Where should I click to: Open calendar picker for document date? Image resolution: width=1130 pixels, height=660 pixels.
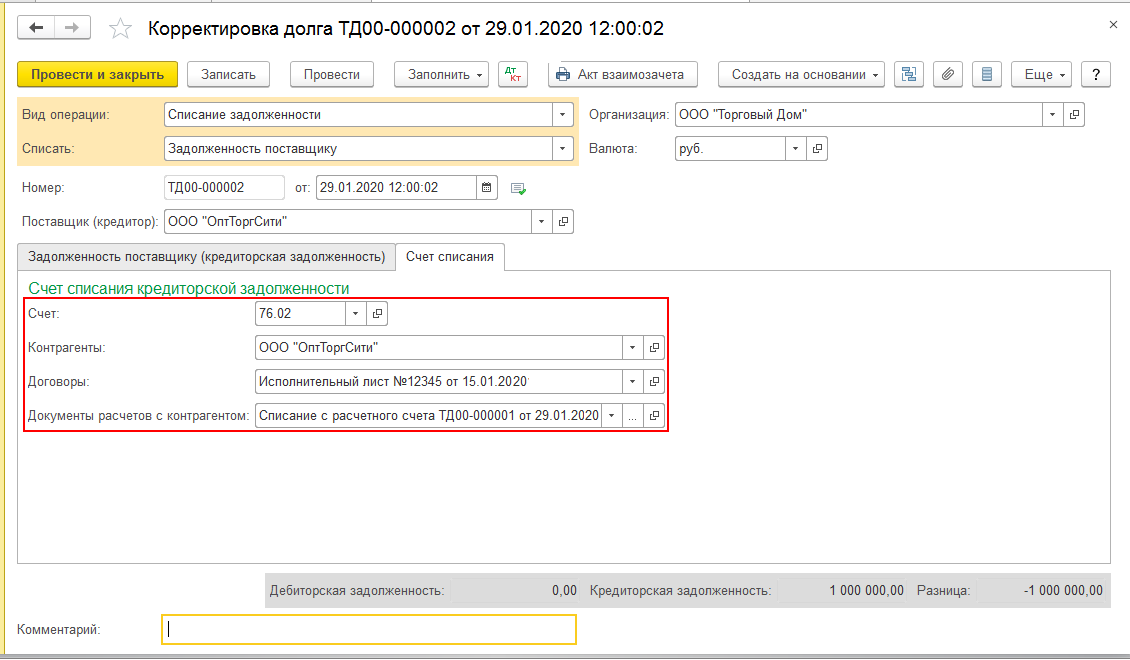pyautogui.click(x=487, y=187)
